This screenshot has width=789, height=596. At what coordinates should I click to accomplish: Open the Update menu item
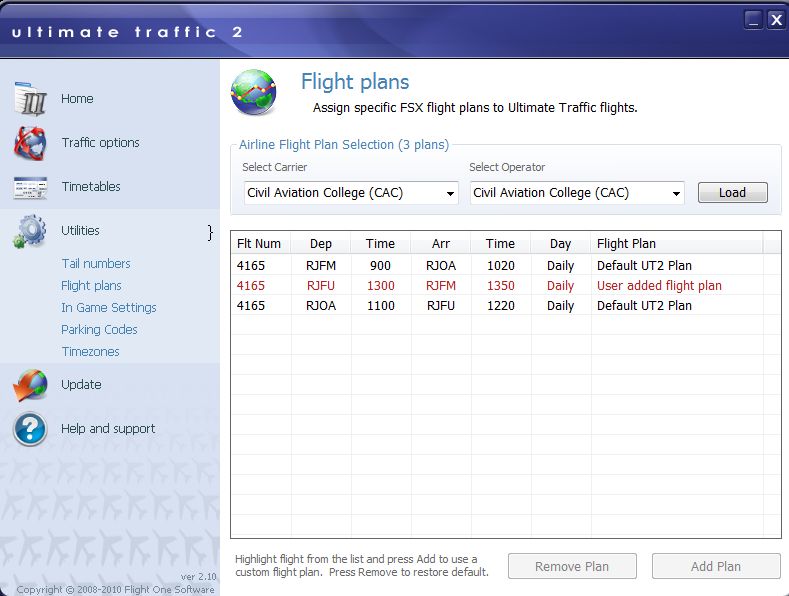82,385
